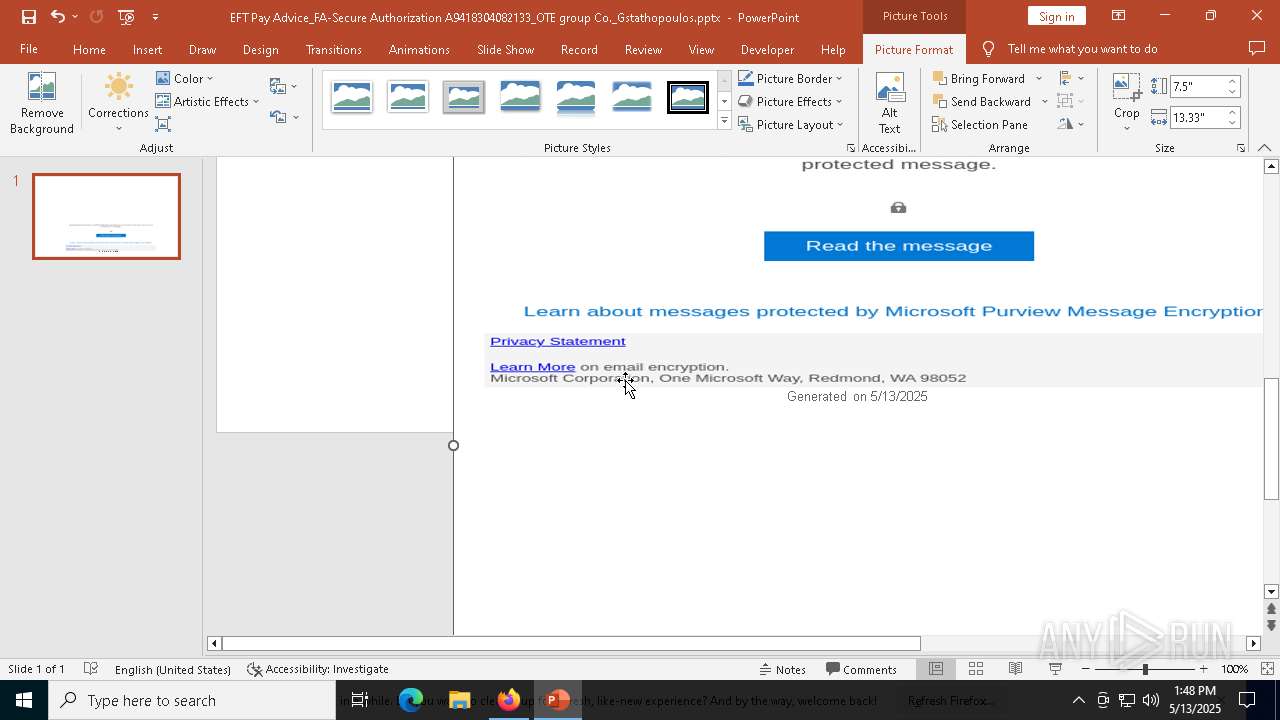
Task: Open Size dialog launcher
Action: tap(1241, 148)
